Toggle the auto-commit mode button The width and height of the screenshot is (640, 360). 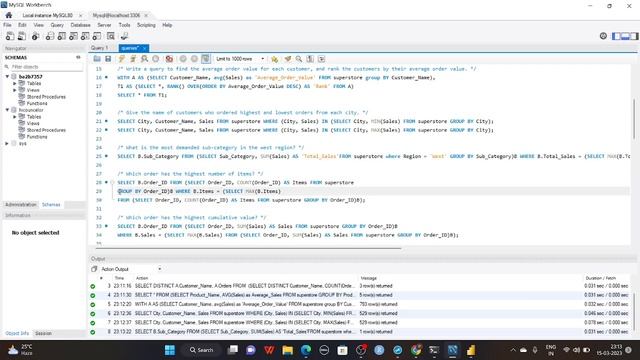[x=206, y=59]
